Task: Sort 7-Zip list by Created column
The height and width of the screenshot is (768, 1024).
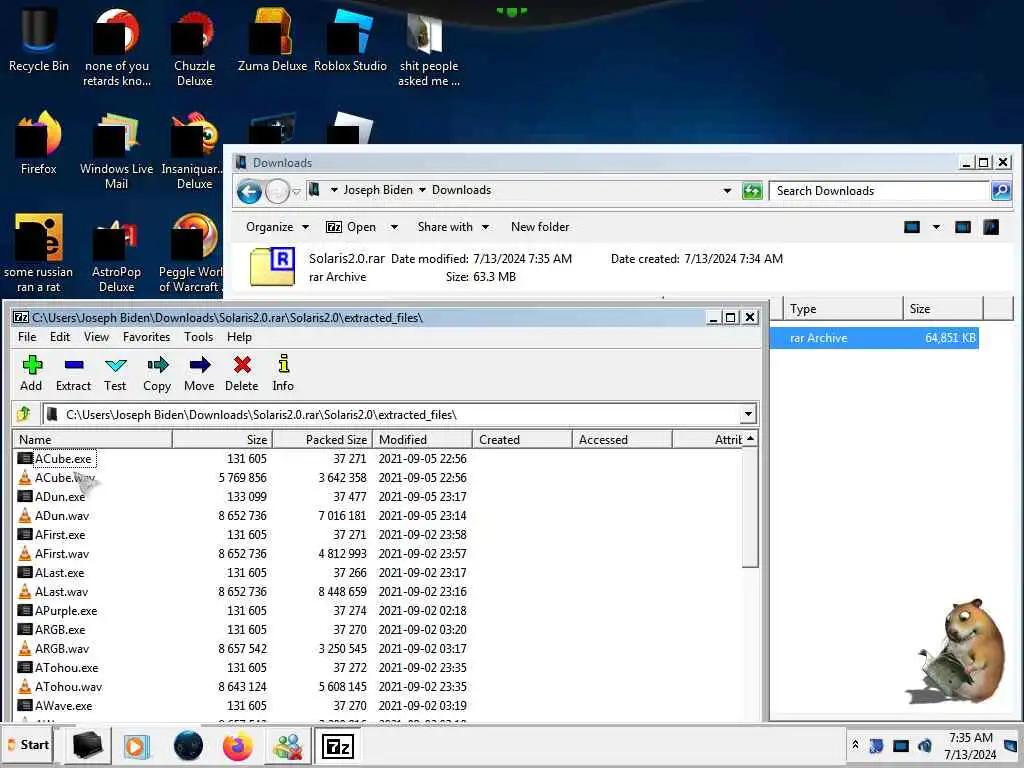Action: click(522, 440)
